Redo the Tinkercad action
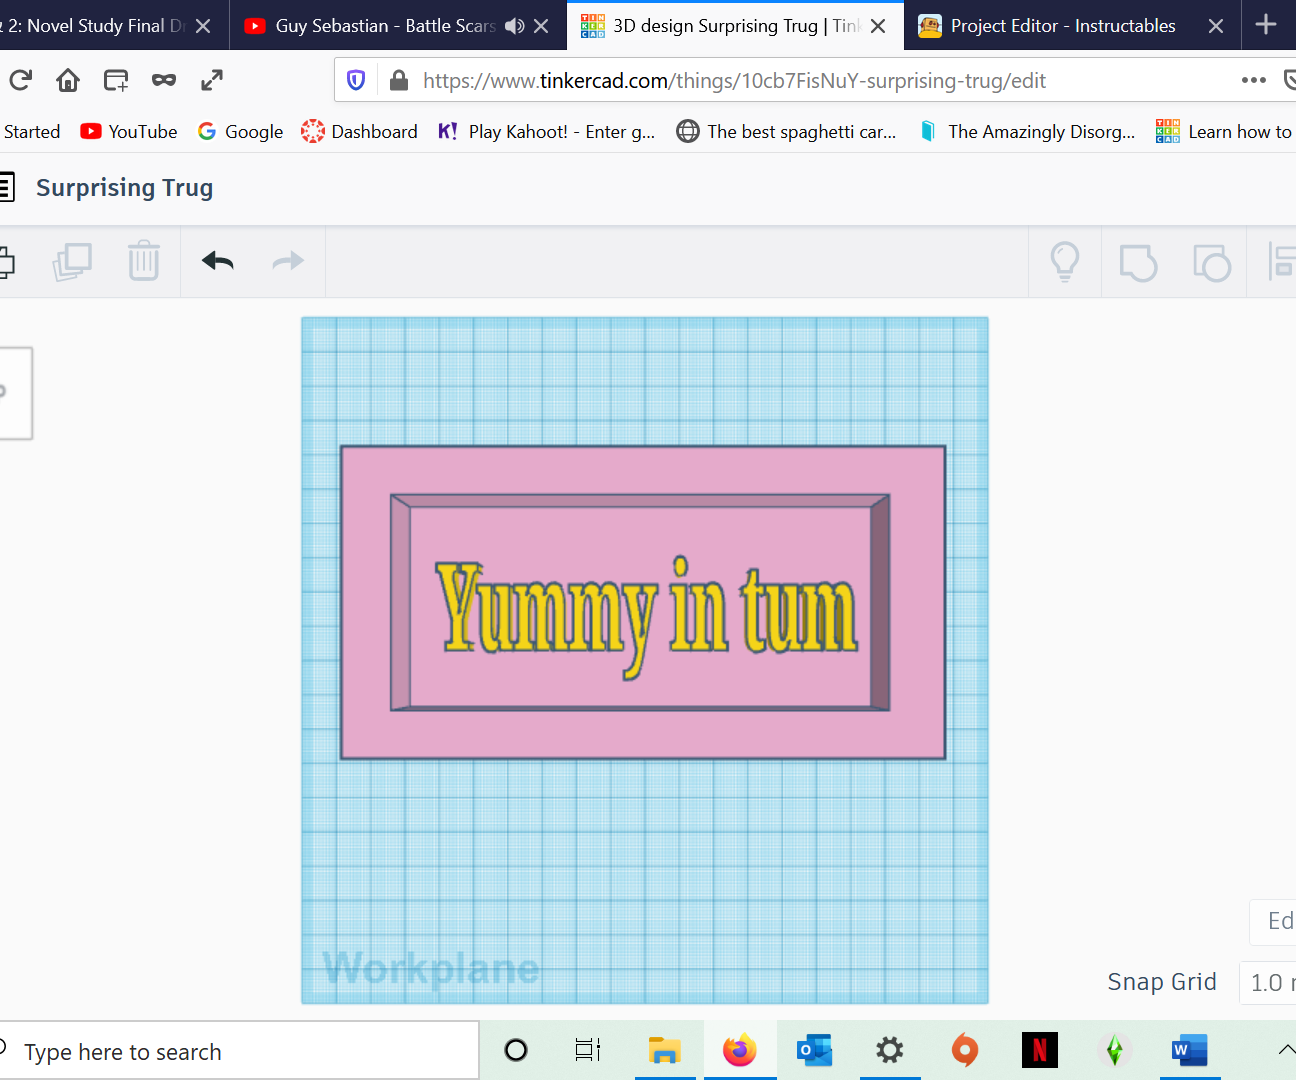The height and width of the screenshot is (1080, 1296). [288, 262]
